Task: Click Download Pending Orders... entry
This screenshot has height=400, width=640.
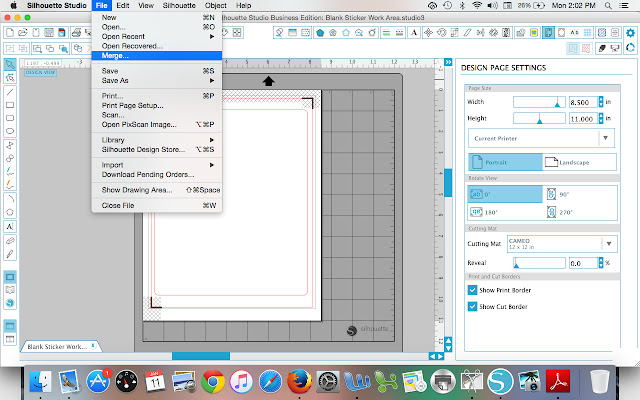Action: [157, 174]
